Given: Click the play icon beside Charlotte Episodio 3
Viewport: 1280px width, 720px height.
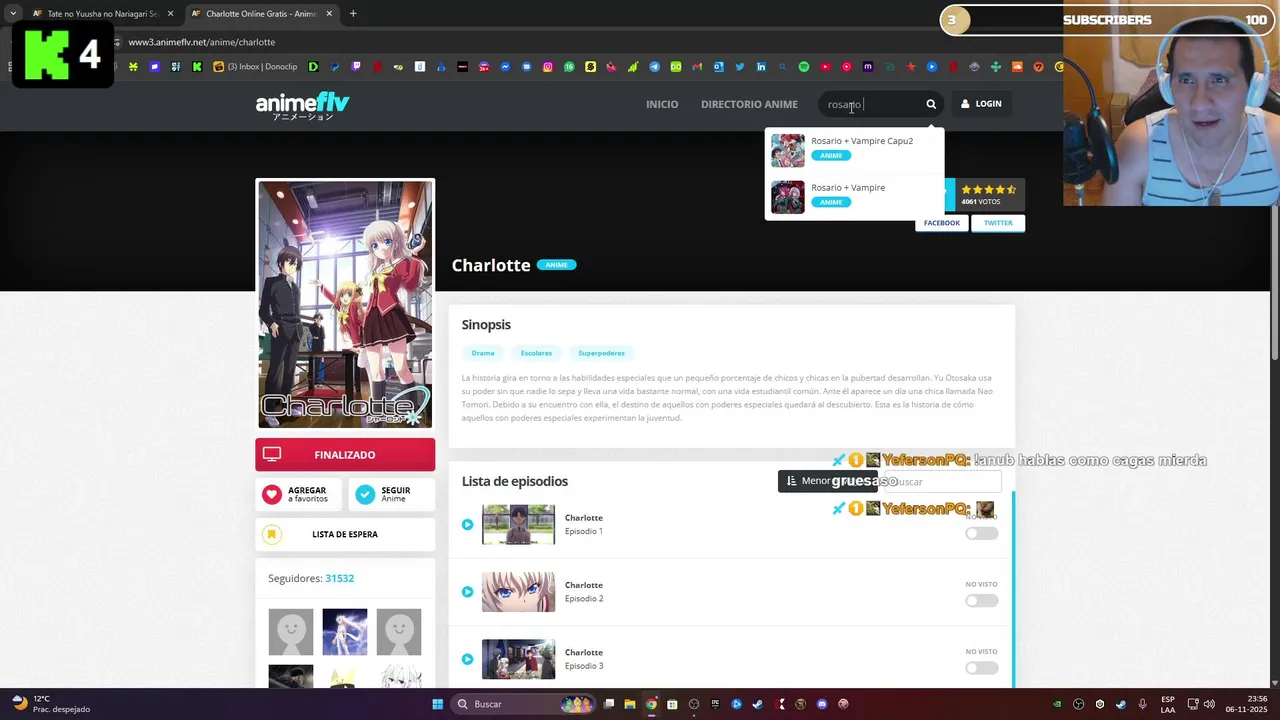Looking at the screenshot, I should (x=467, y=659).
